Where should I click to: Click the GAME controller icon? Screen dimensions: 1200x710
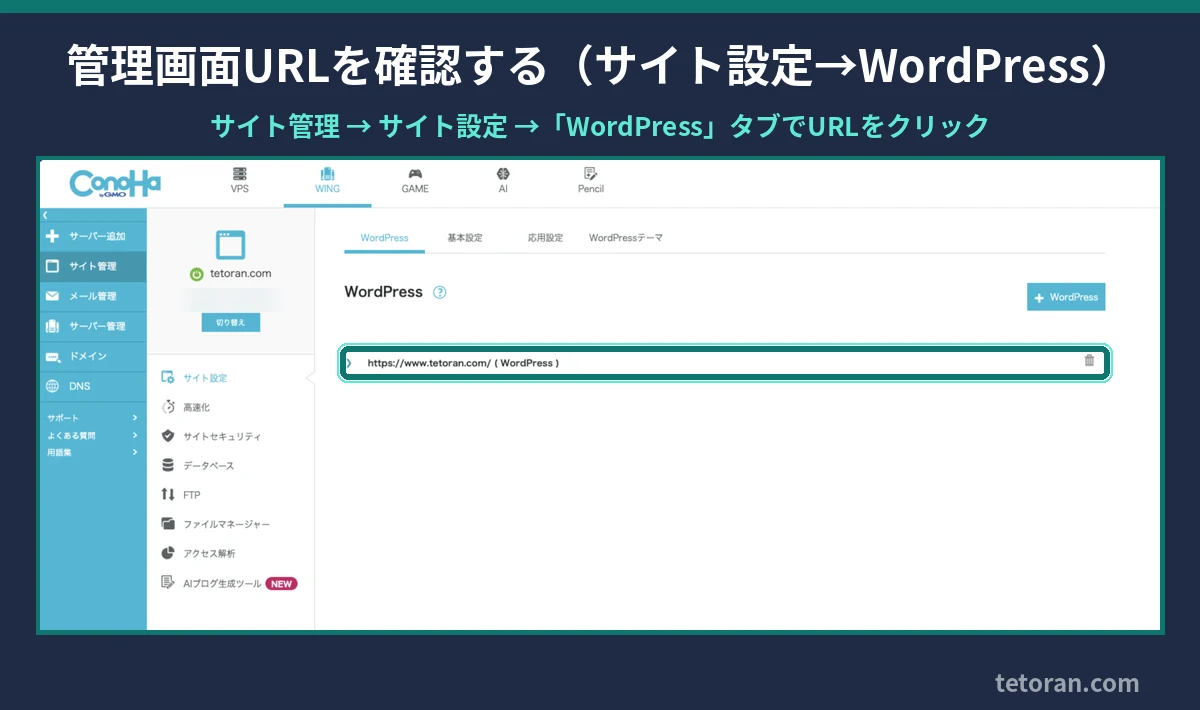[415, 174]
